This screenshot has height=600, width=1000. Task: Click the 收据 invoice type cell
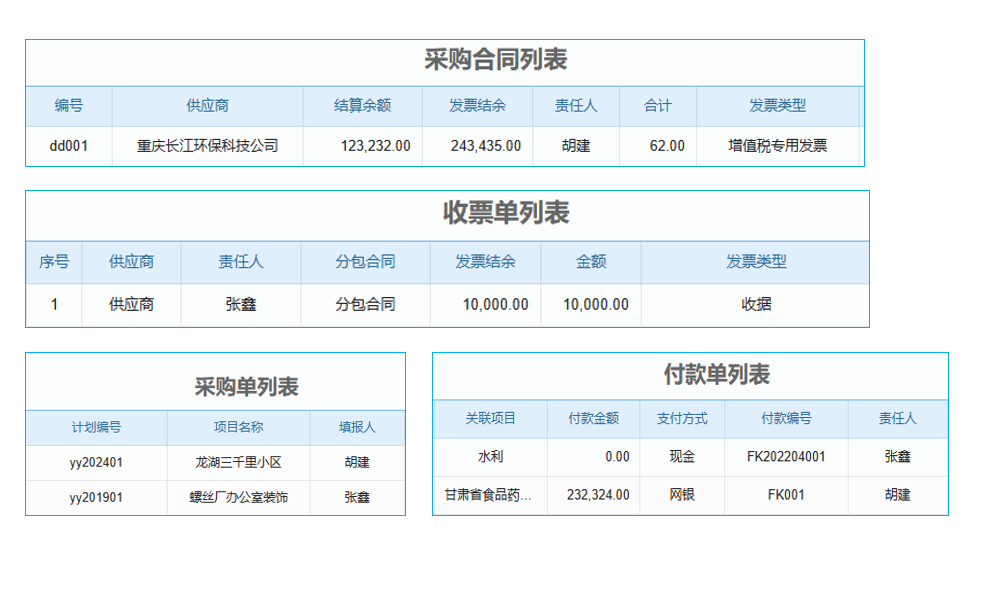755,305
